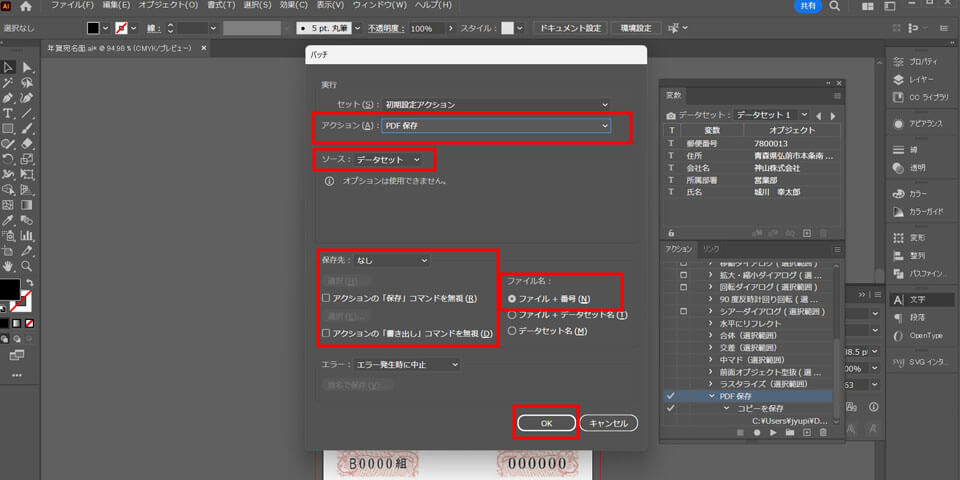Viewport: 960px width, 480px height.
Task: Click the Zoom magnifier tool
Action: [27, 267]
